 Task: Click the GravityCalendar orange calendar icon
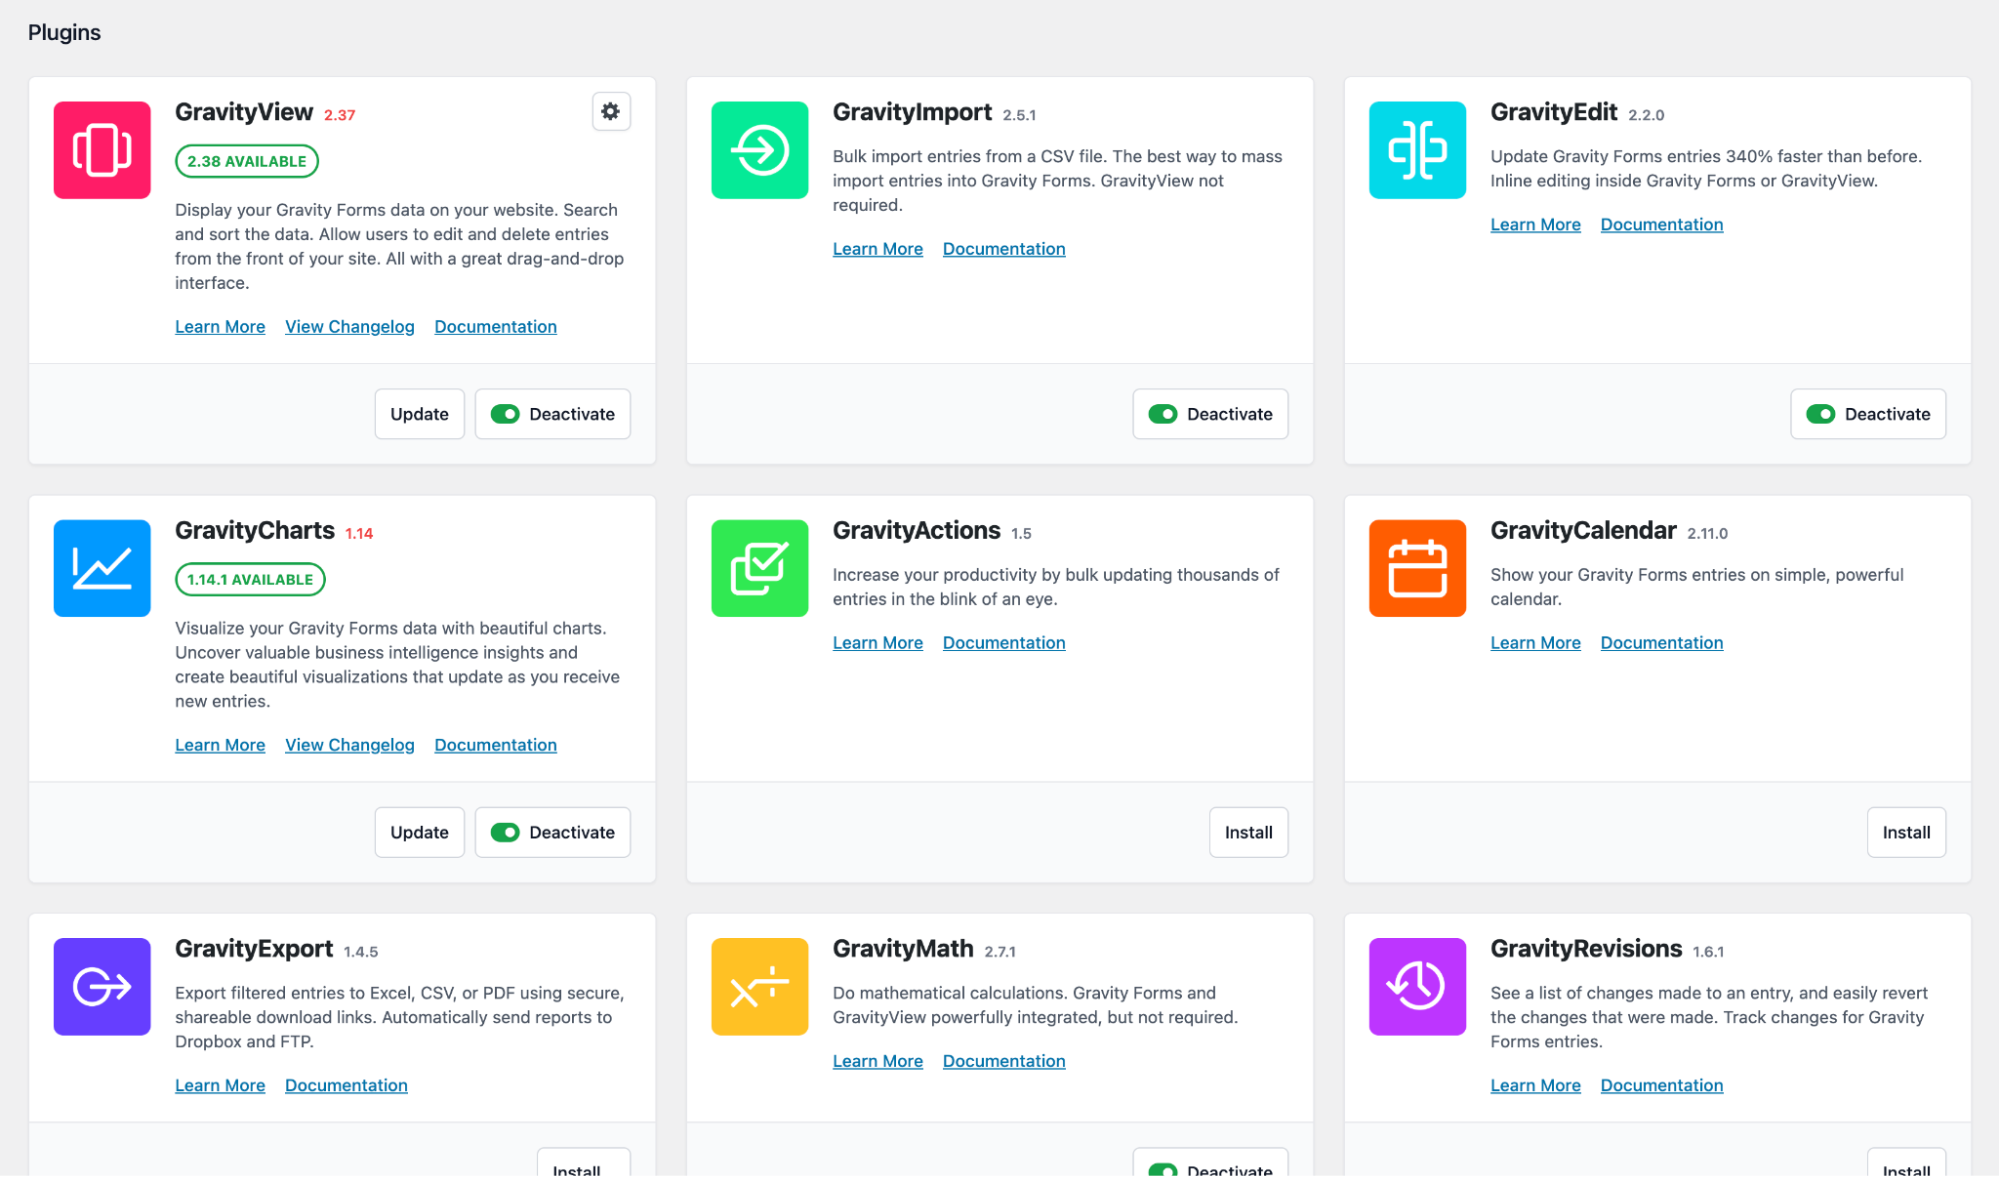click(x=1418, y=568)
